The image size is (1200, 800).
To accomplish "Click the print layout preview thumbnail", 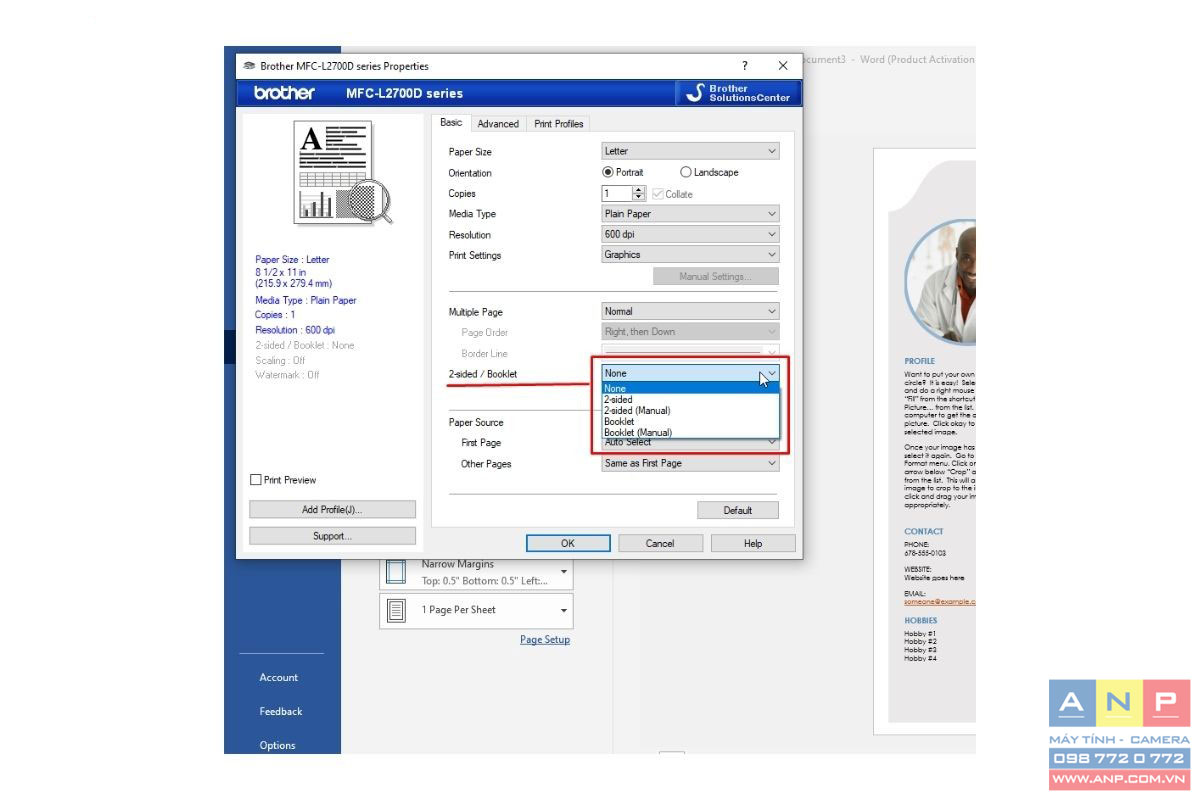I will click(343, 173).
